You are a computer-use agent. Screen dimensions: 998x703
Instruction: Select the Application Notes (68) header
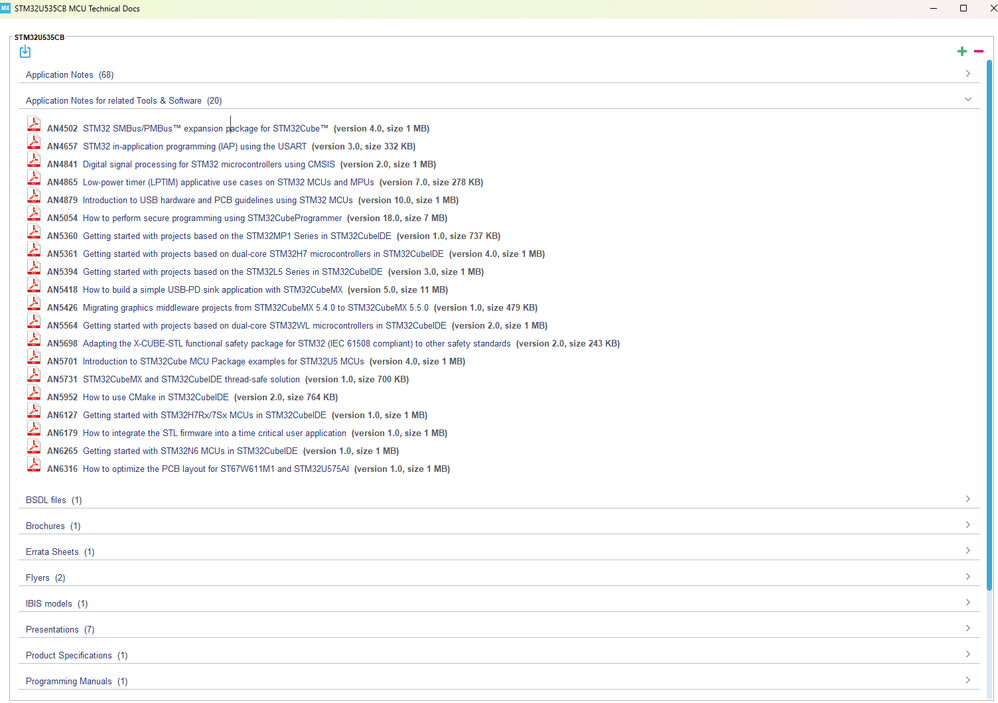tap(69, 74)
